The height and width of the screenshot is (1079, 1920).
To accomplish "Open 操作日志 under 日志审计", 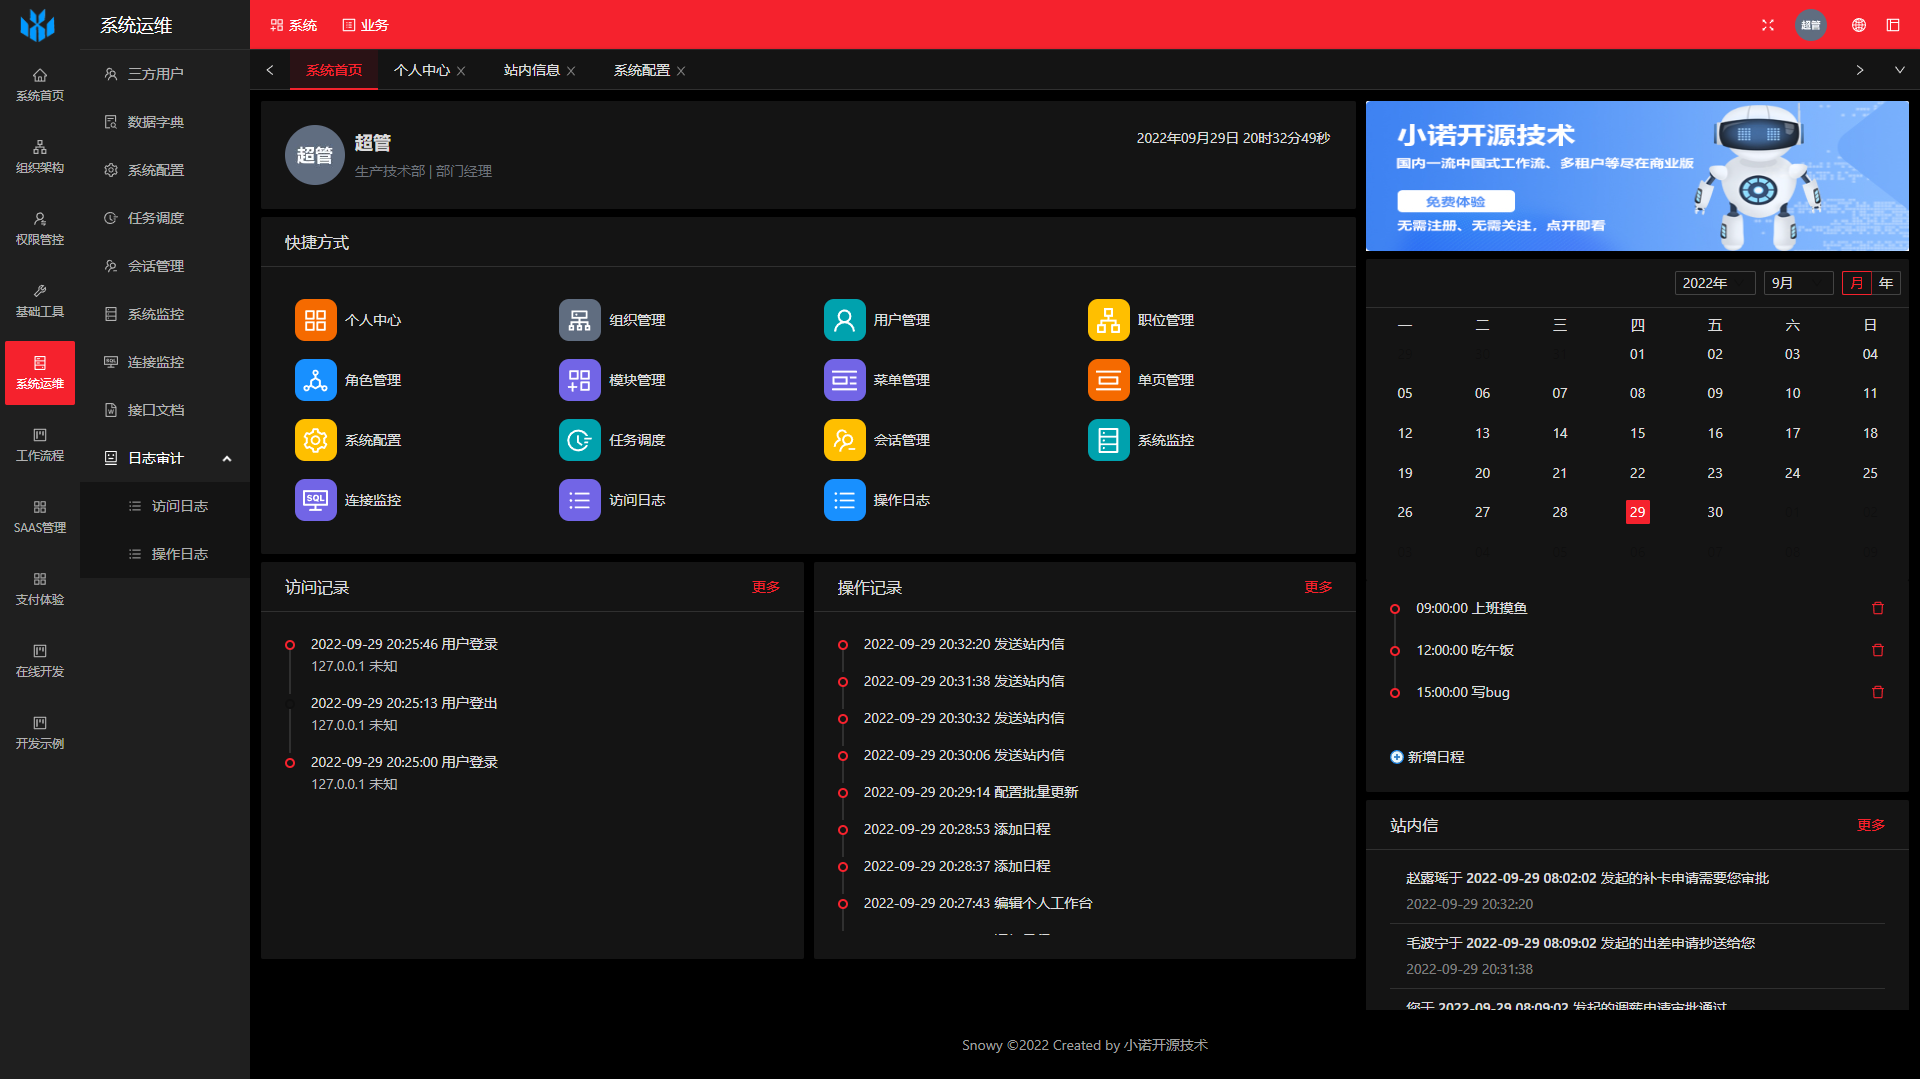I will tap(165, 554).
